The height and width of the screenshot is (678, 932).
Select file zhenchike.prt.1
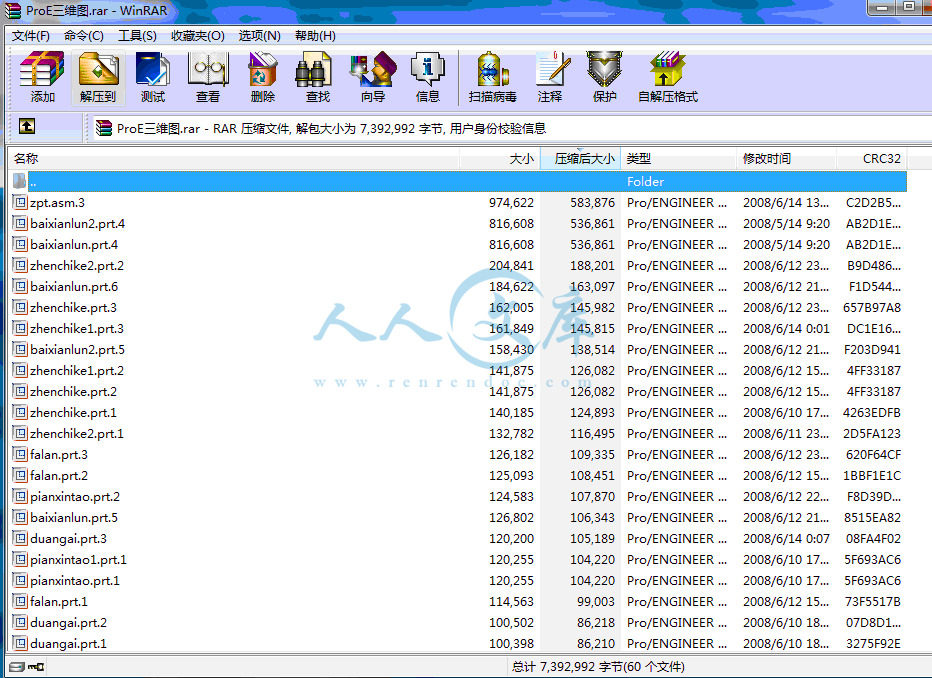pyautogui.click(x=458, y=412)
